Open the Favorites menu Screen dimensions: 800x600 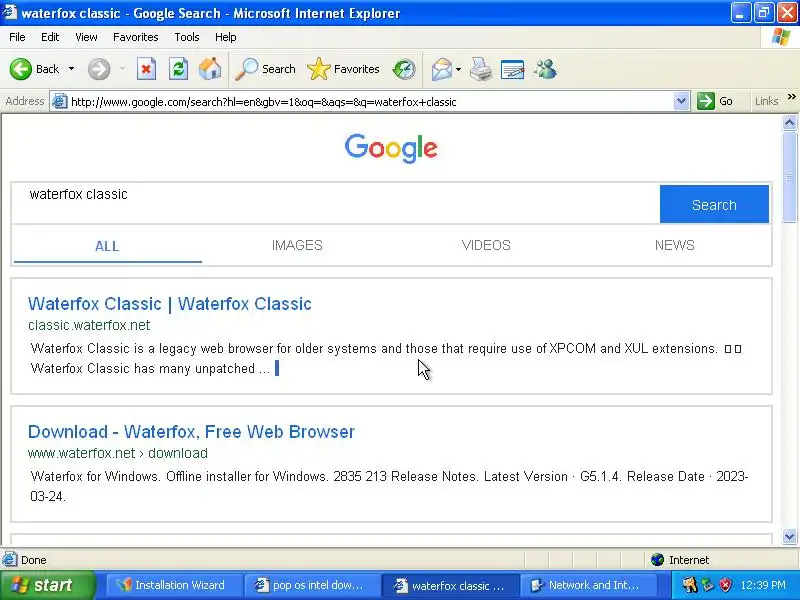(x=136, y=37)
